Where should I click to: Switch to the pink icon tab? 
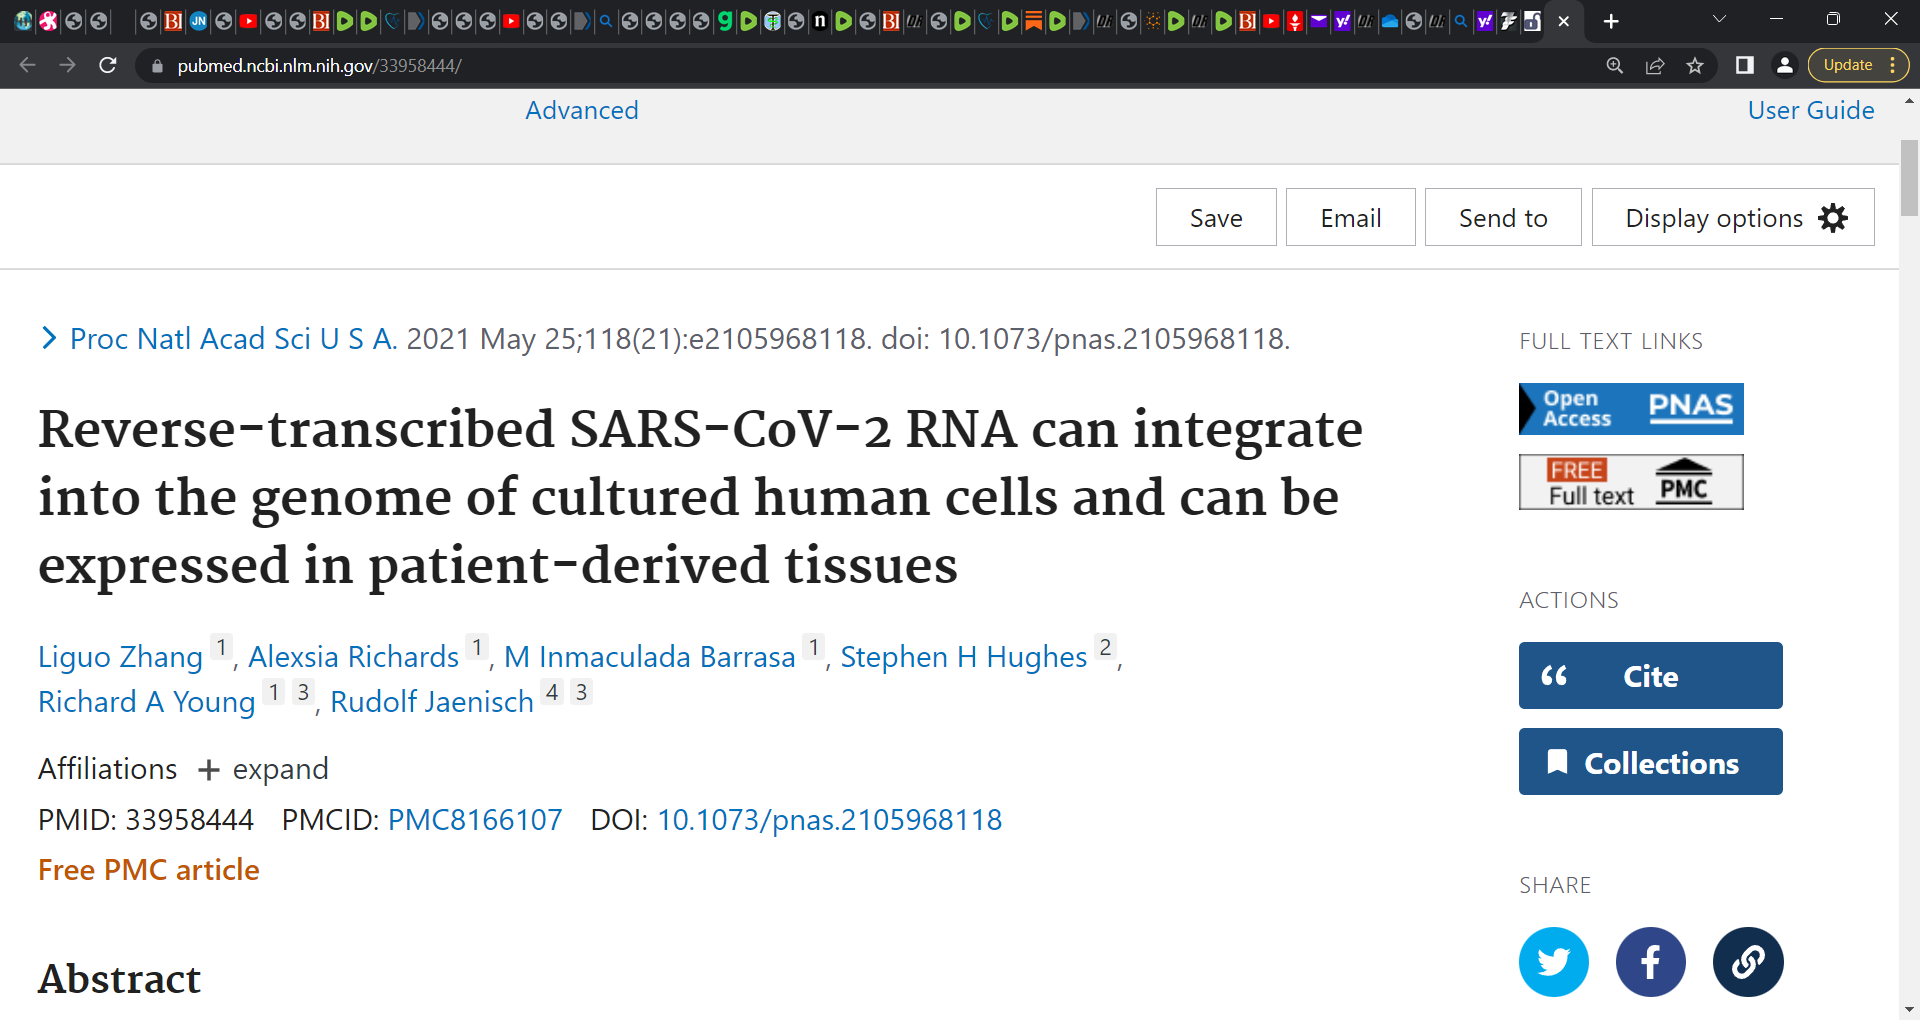point(48,21)
